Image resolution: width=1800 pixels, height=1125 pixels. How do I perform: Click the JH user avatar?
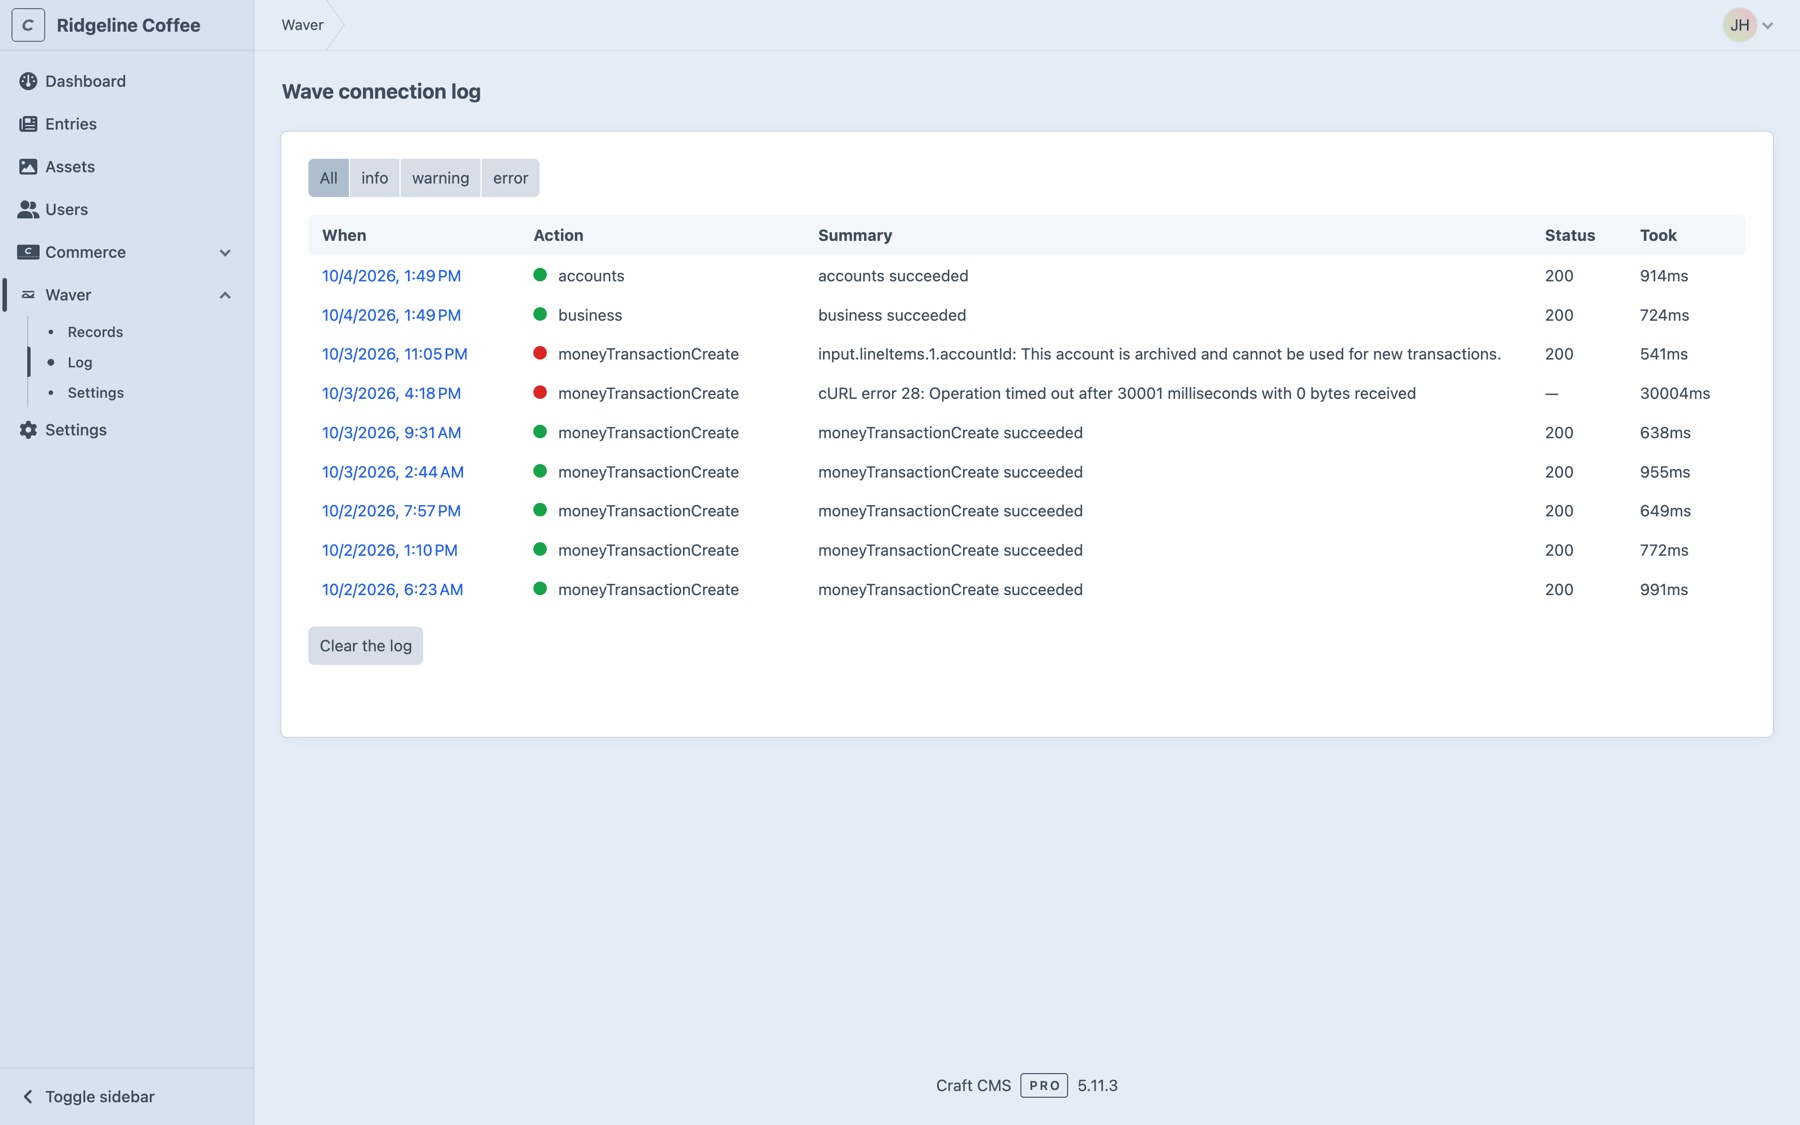(1739, 25)
